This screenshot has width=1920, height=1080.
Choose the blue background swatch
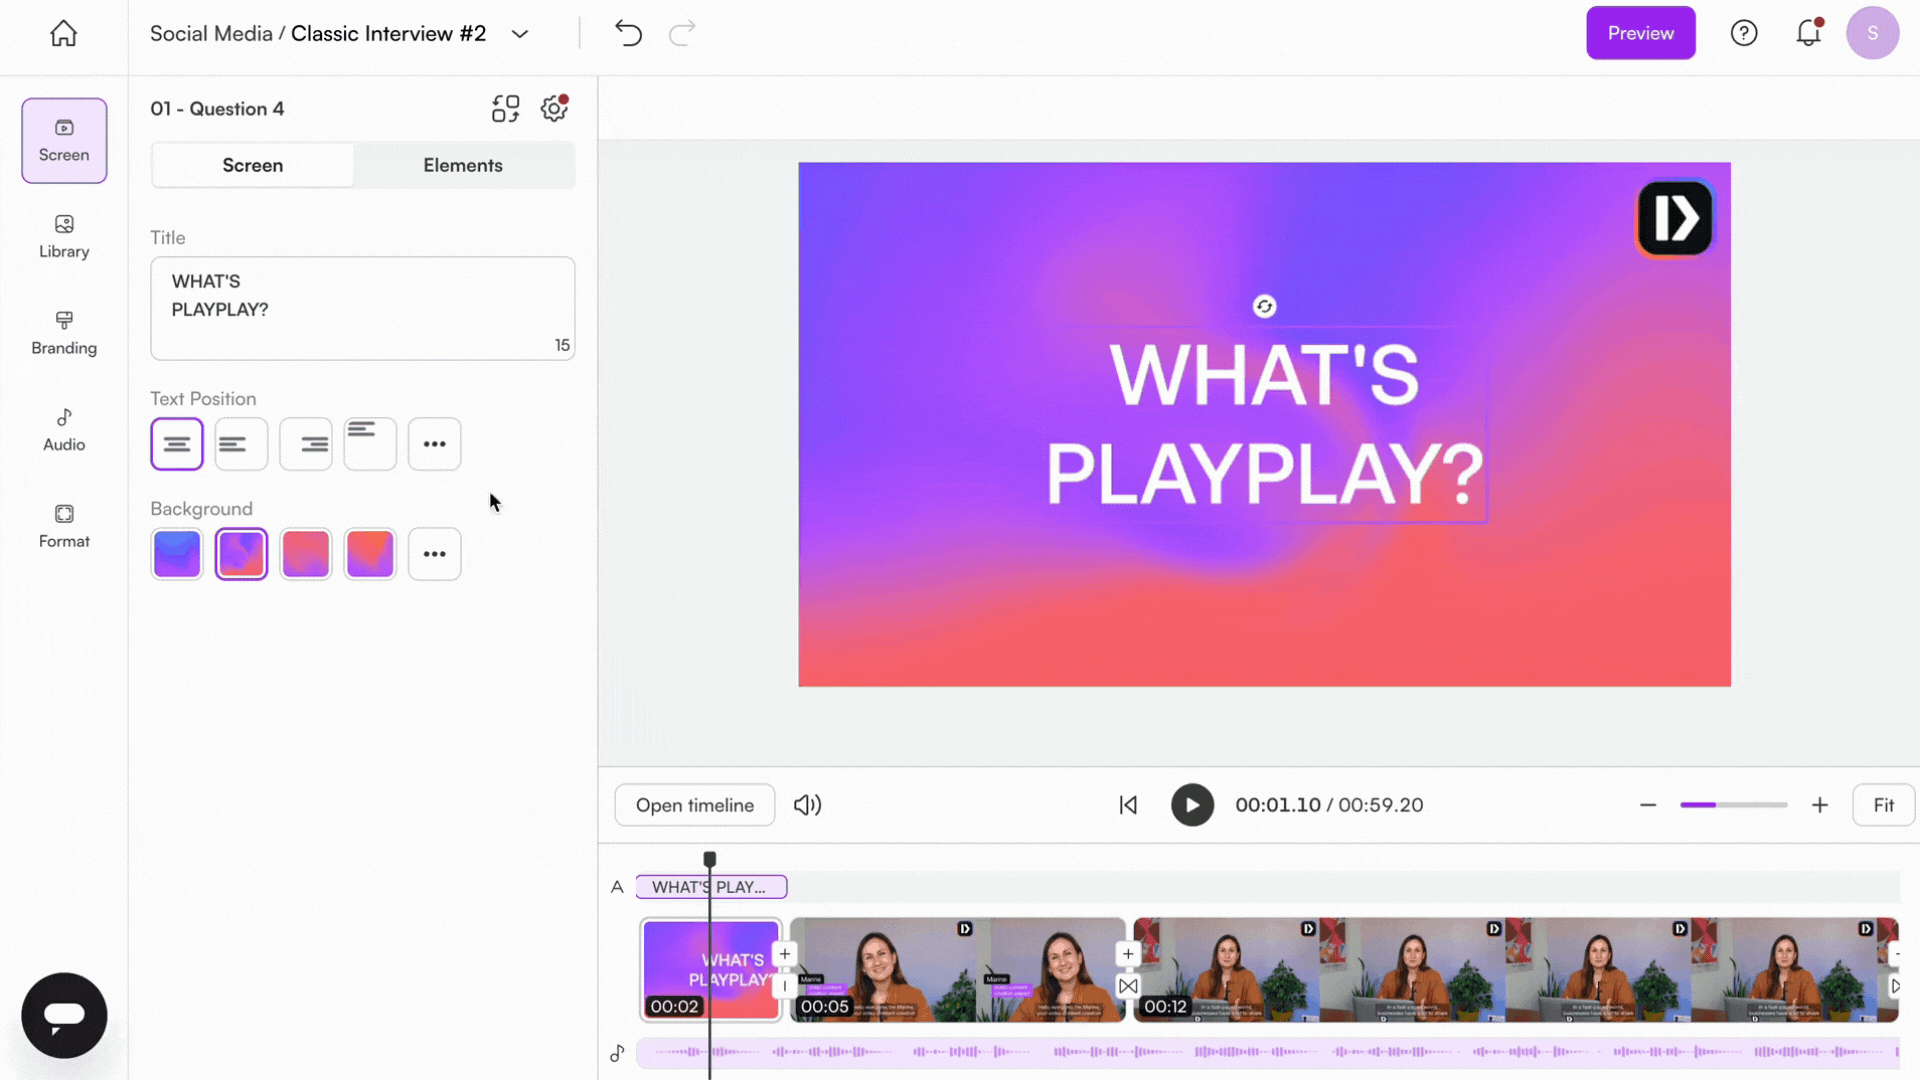tap(177, 554)
